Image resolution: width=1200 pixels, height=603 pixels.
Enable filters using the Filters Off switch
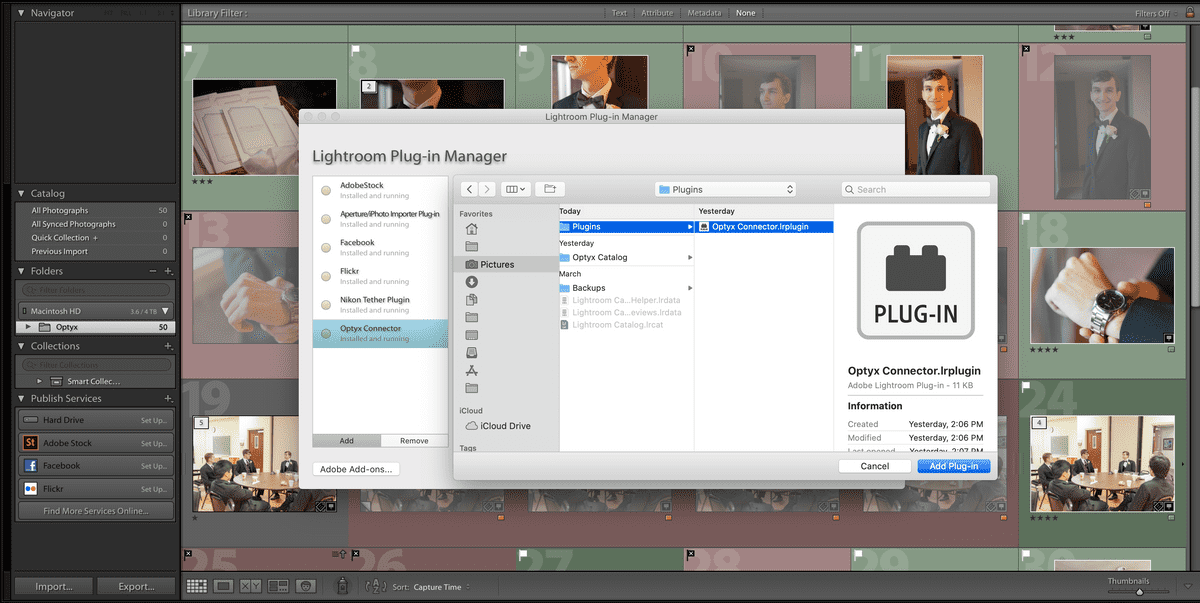pos(1152,12)
